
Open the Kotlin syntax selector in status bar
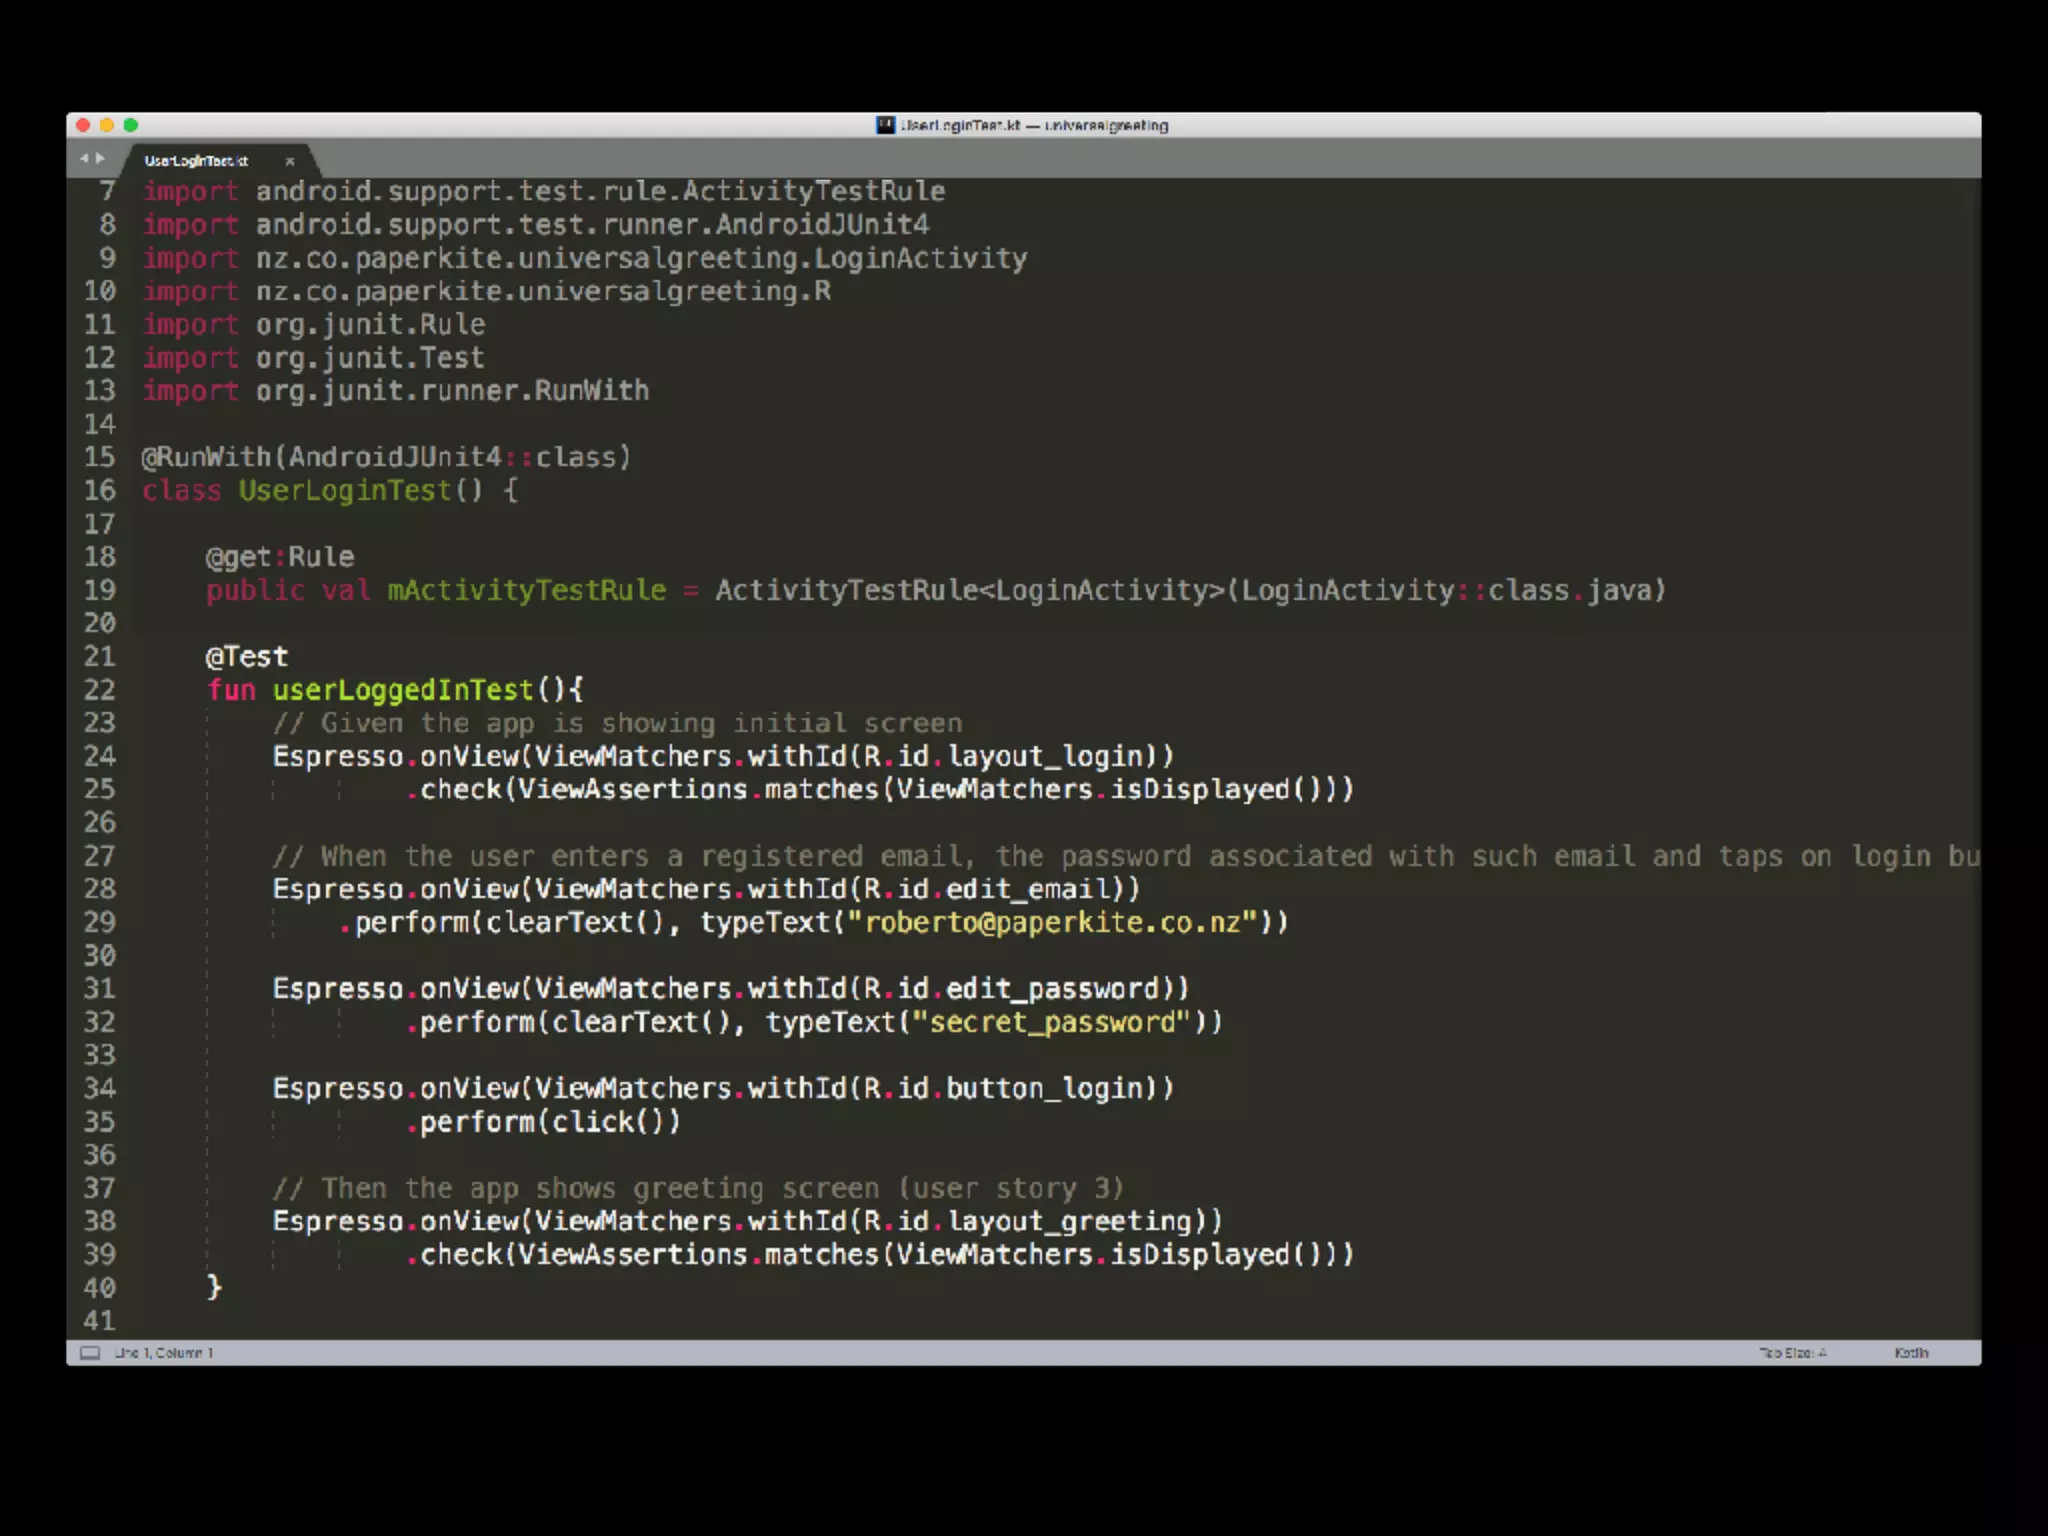tap(1910, 1353)
